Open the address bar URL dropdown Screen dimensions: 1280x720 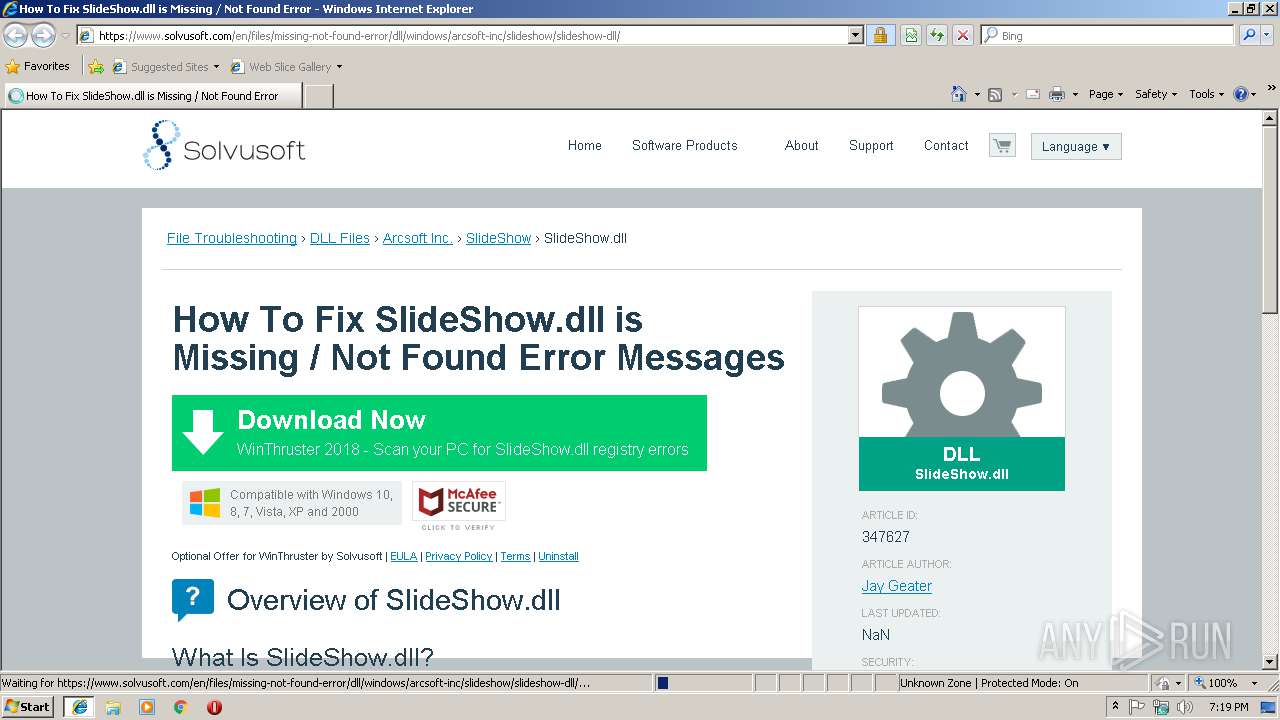(x=856, y=35)
